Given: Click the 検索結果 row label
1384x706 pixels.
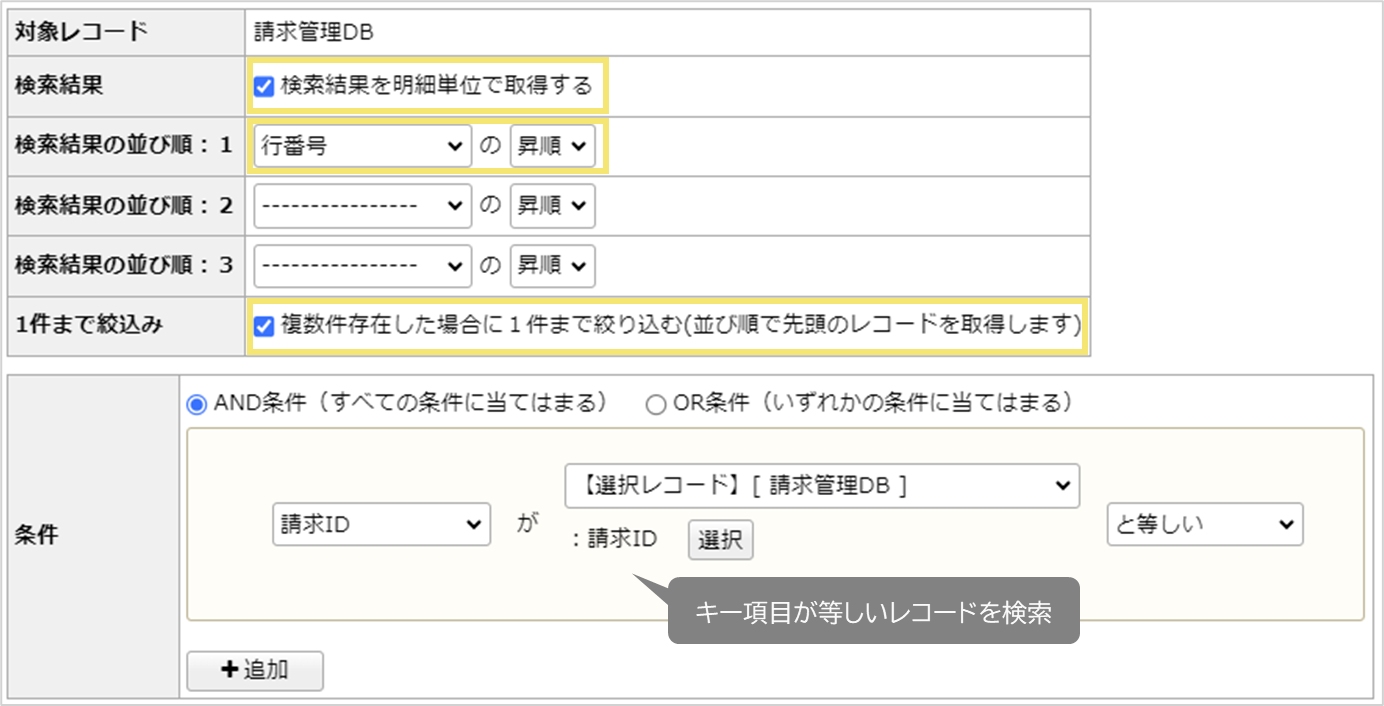Looking at the screenshot, I should pyautogui.click(x=60, y=87).
